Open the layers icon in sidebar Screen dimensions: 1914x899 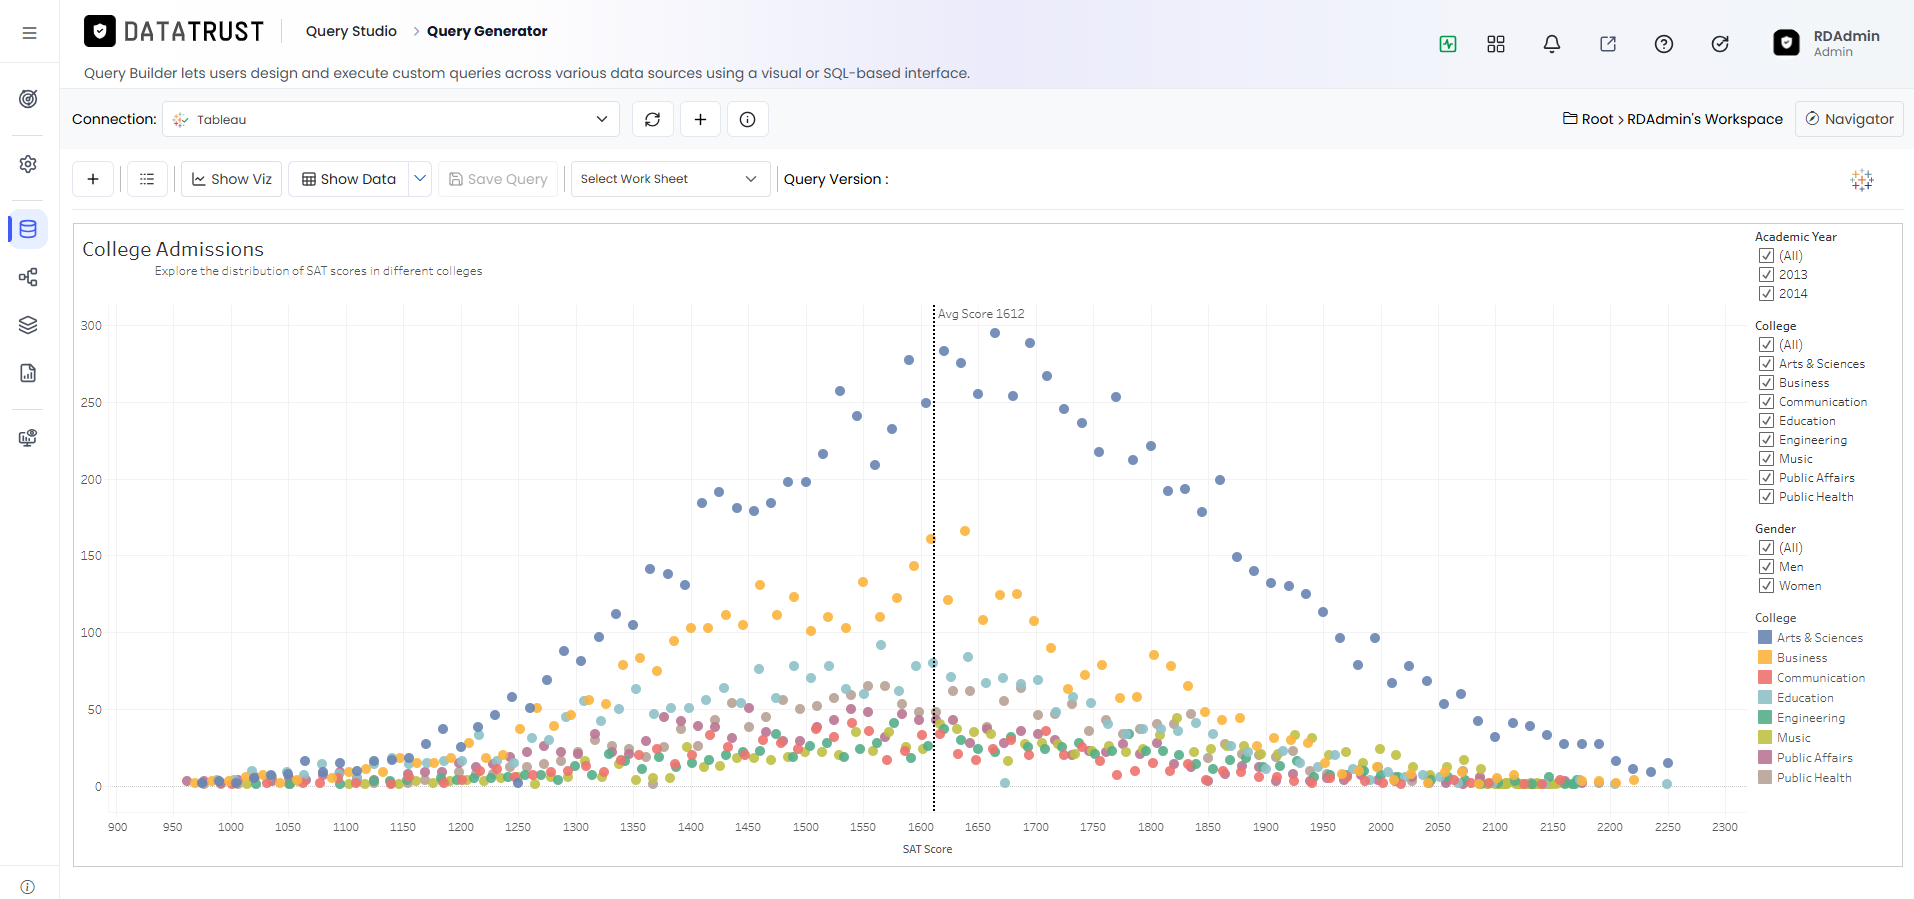click(x=28, y=325)
